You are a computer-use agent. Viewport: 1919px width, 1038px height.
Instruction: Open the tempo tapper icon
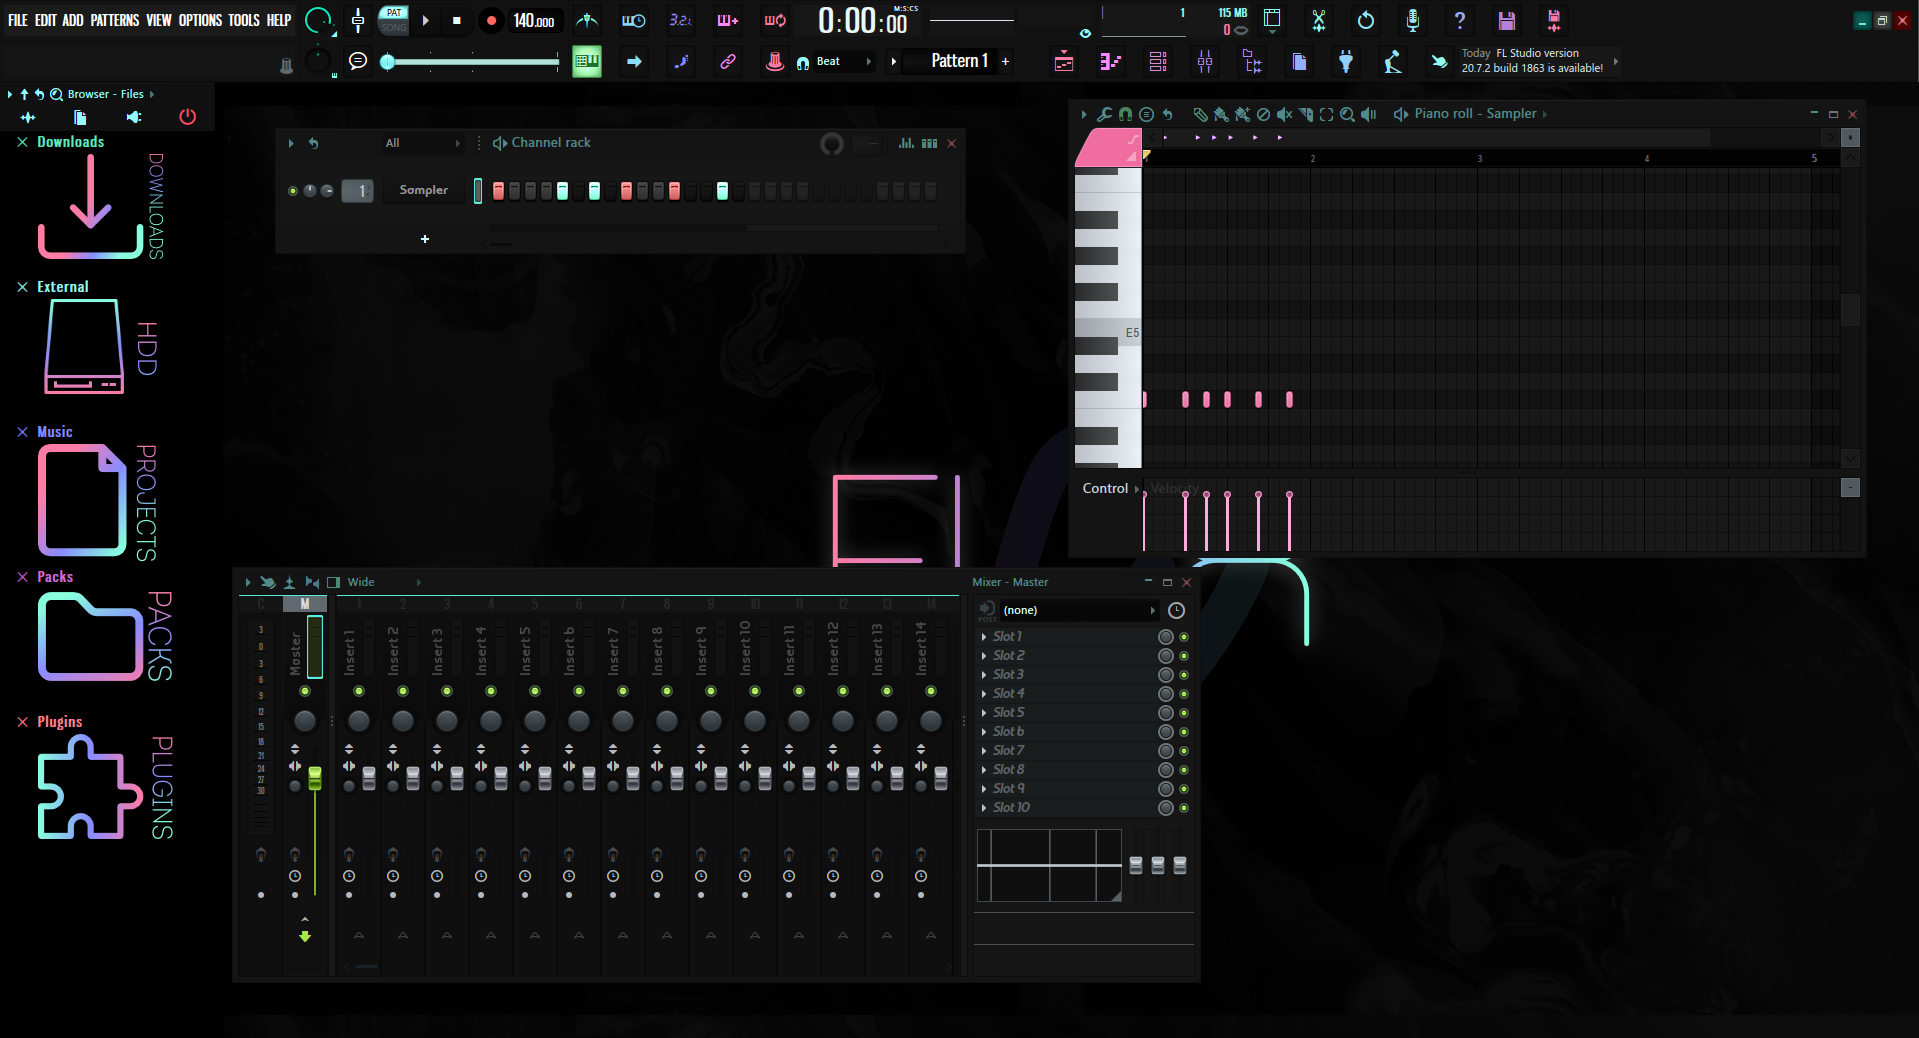click(1392, 62)
